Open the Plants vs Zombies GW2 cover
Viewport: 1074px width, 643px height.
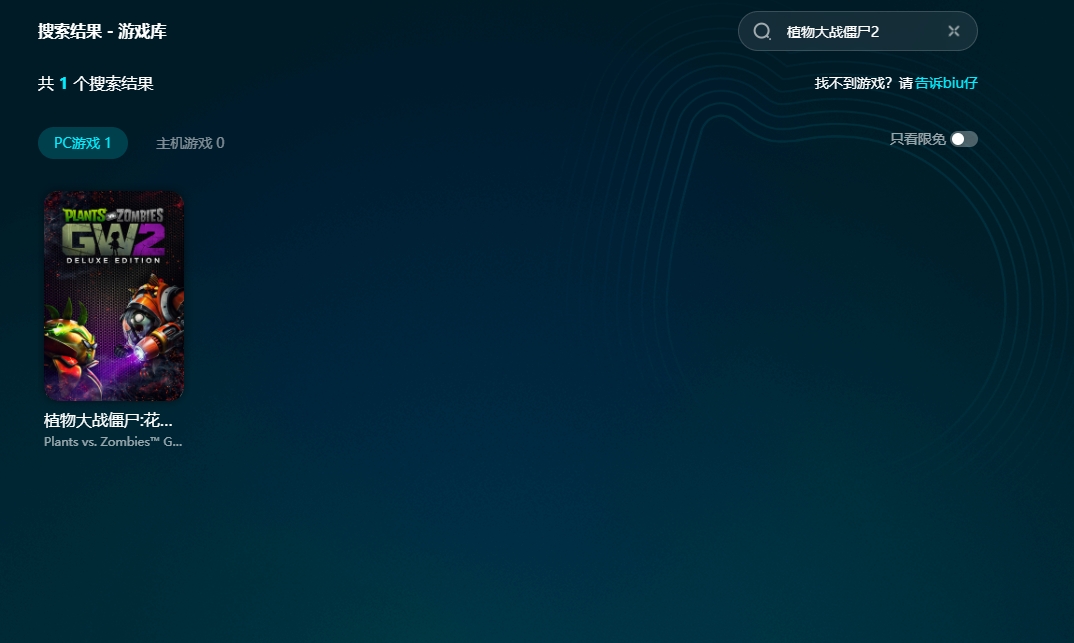click(114, 296)
